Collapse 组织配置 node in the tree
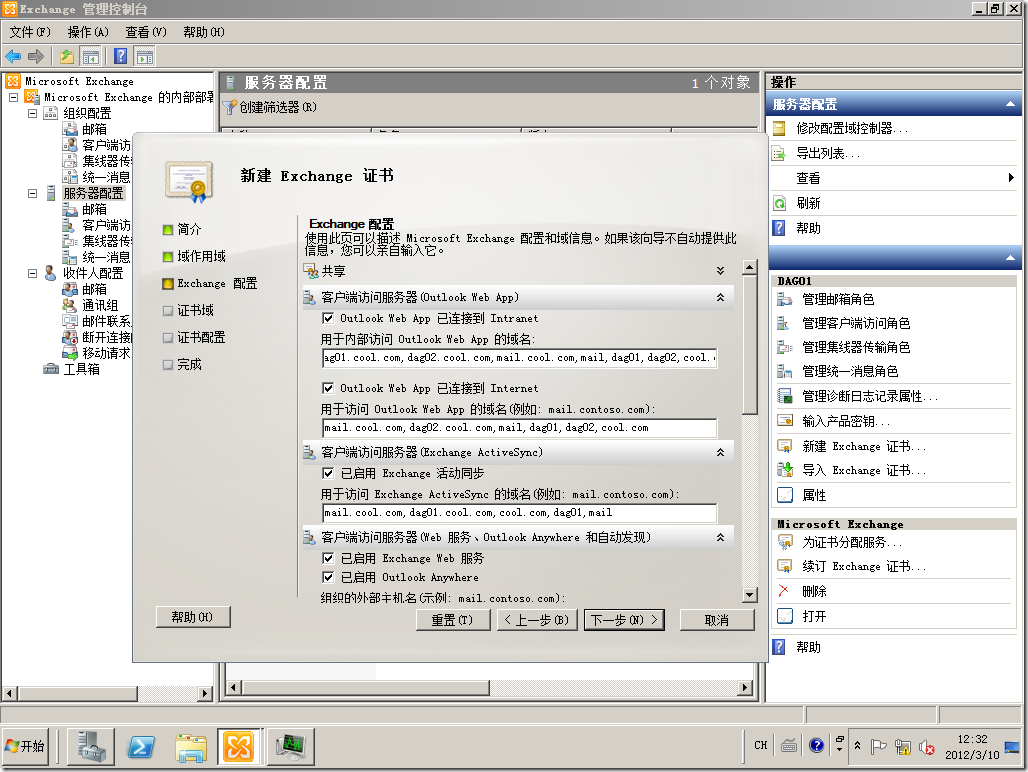This screenshot has width=1028, height=772. click(33, 113)
